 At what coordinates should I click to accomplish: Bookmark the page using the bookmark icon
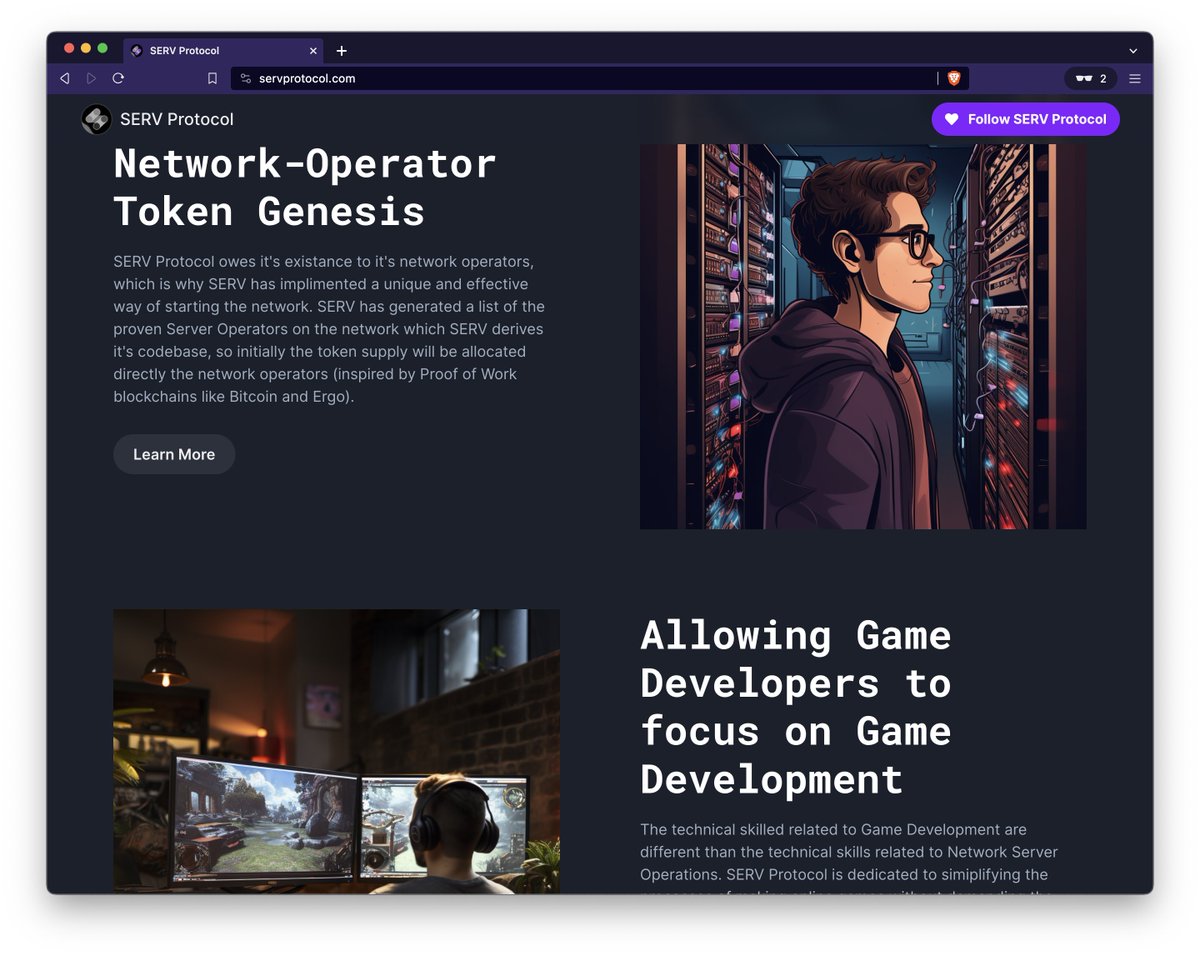coord(212,78)
